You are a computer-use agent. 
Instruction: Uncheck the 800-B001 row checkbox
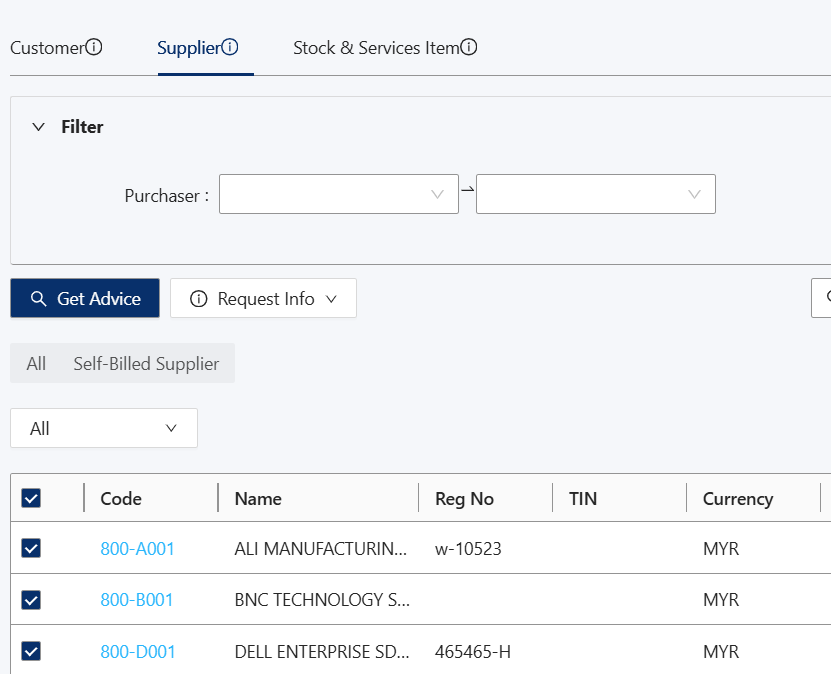(31, 600)
